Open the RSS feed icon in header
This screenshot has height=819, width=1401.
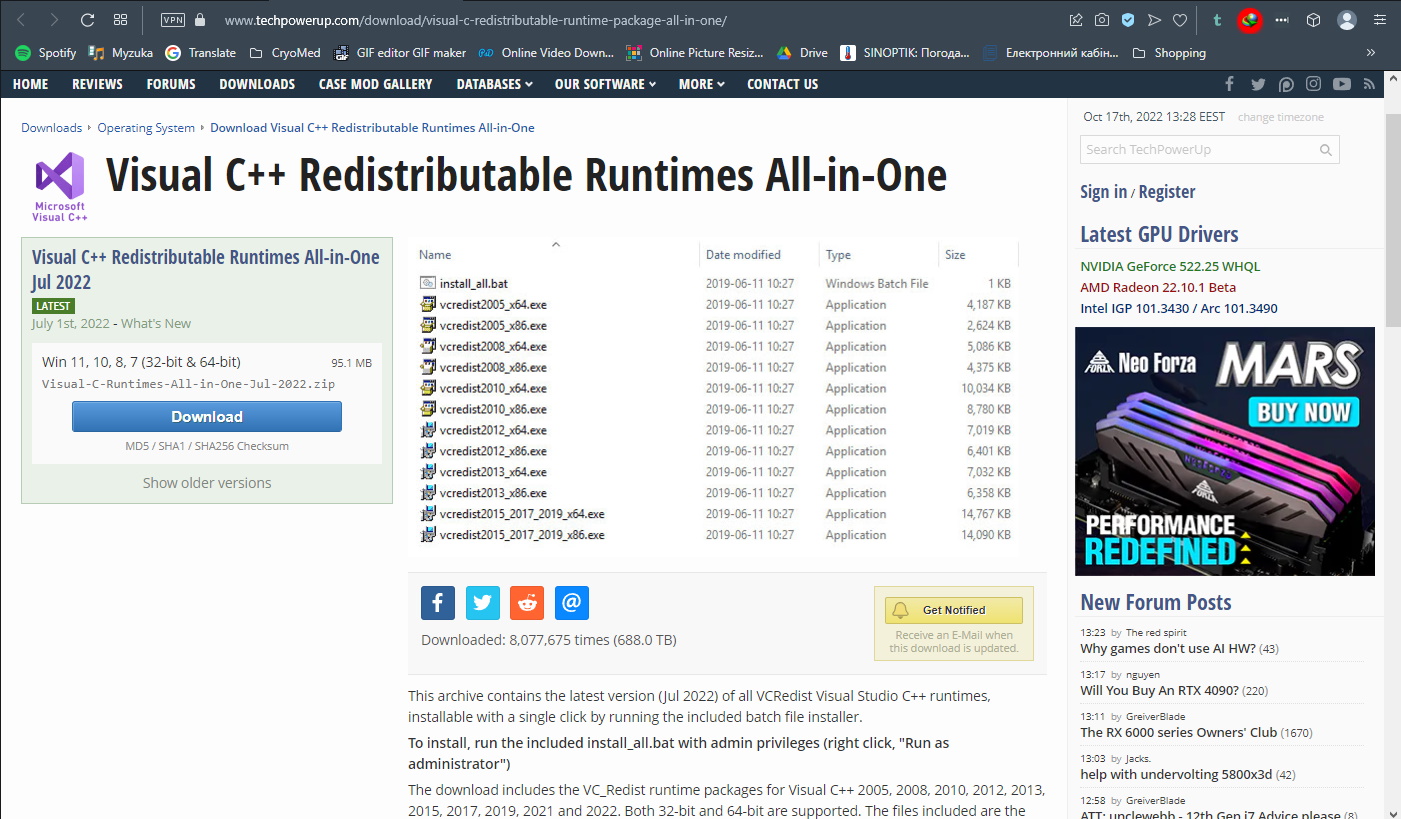pyautogui.click(x=1369, y=84)
